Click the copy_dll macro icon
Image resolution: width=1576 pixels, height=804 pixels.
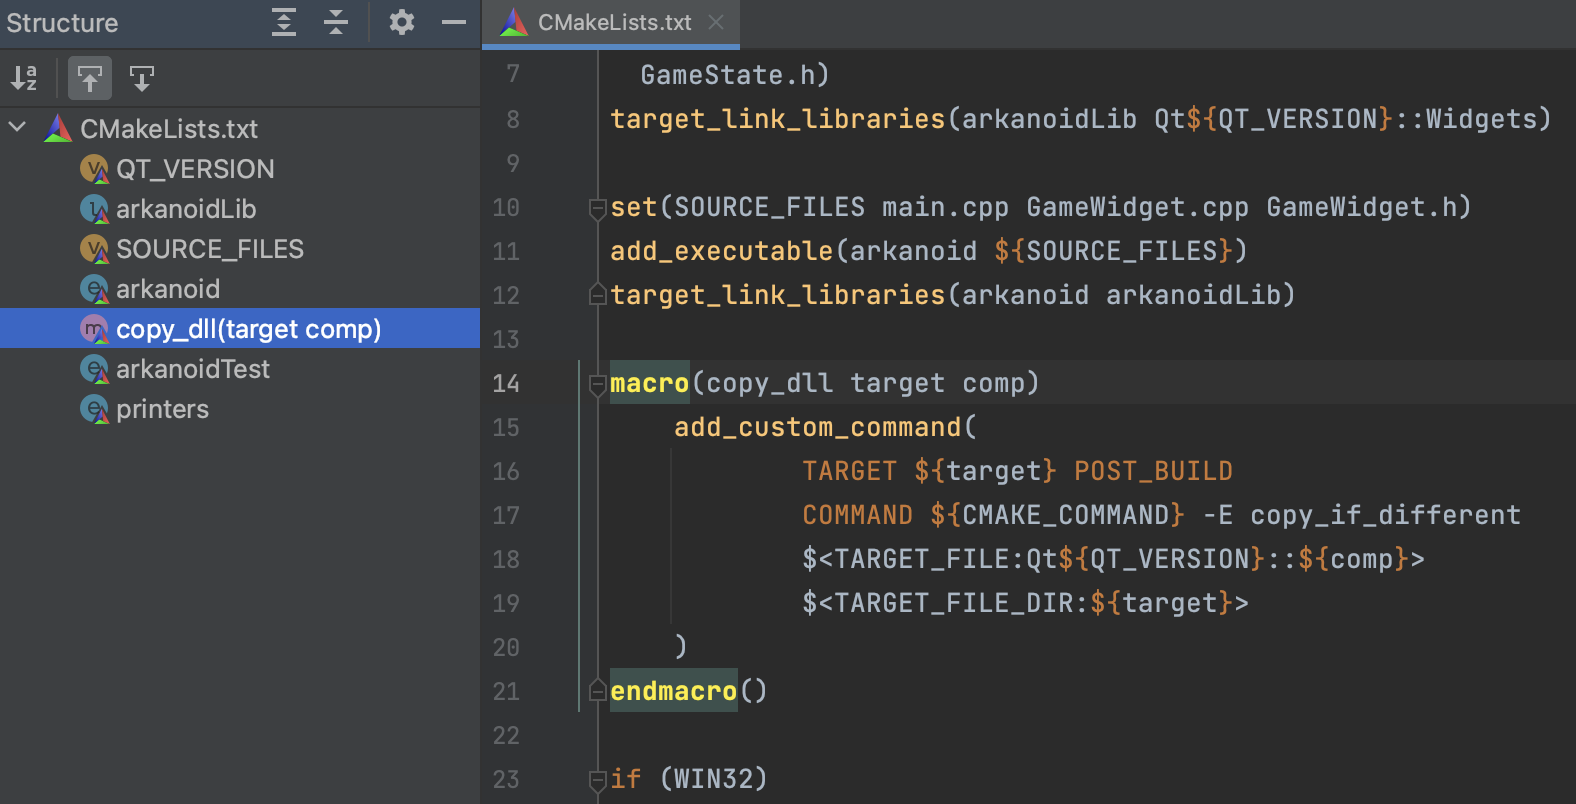click(x=94, y=329)
